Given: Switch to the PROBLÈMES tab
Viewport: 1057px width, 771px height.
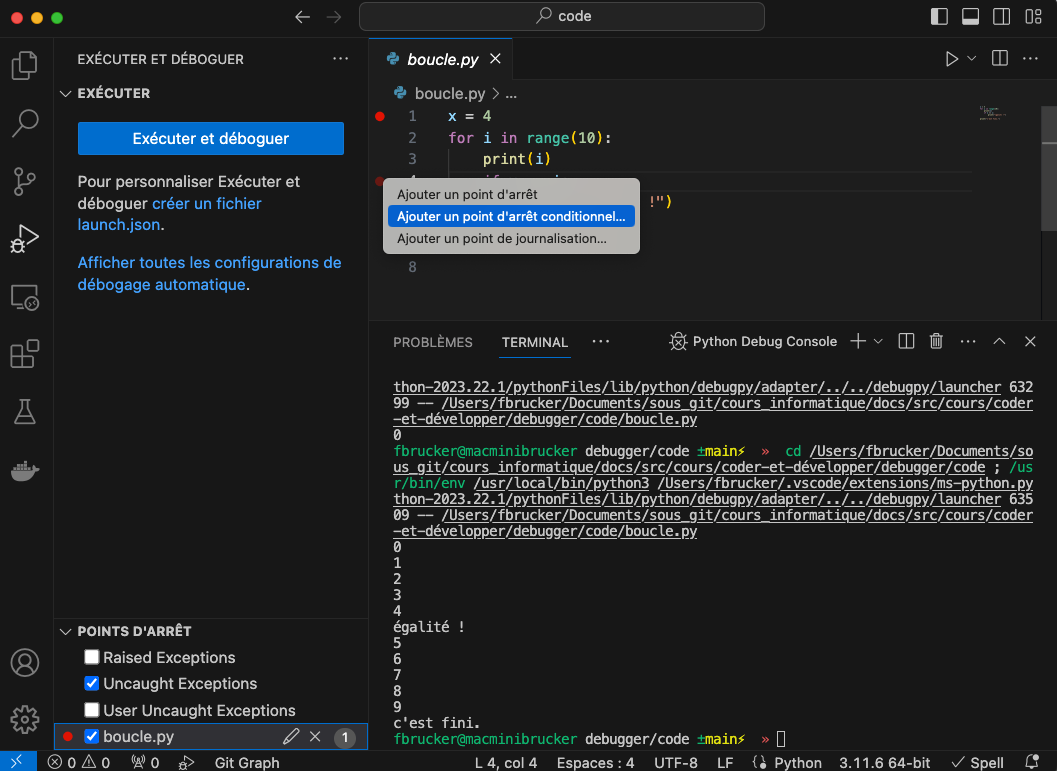Looking at the screenshot, I should click(432, 341).
